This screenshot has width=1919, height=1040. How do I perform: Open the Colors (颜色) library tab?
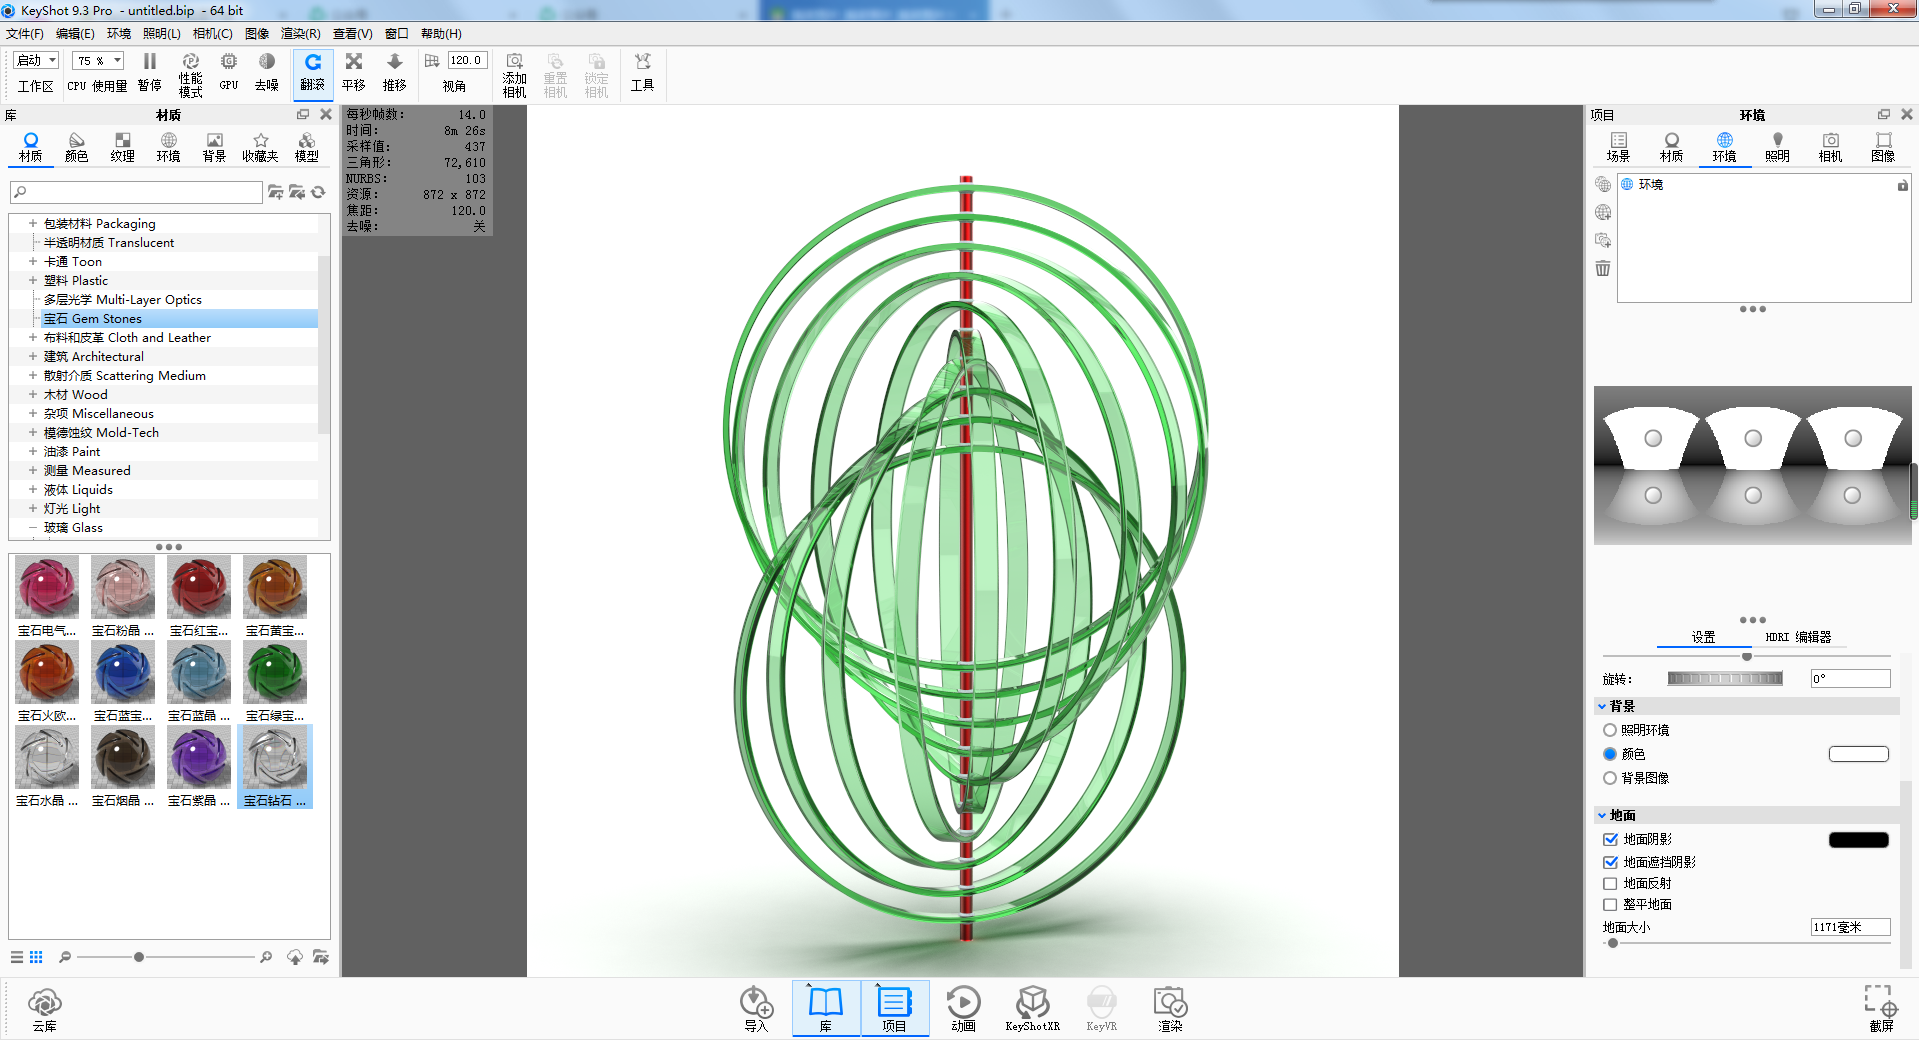[x=77, y=147]
